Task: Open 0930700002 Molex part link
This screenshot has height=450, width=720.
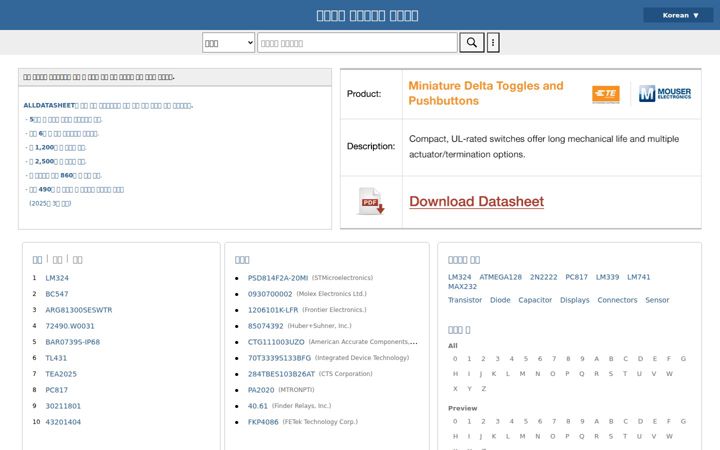Action: [x=270, y=294]
